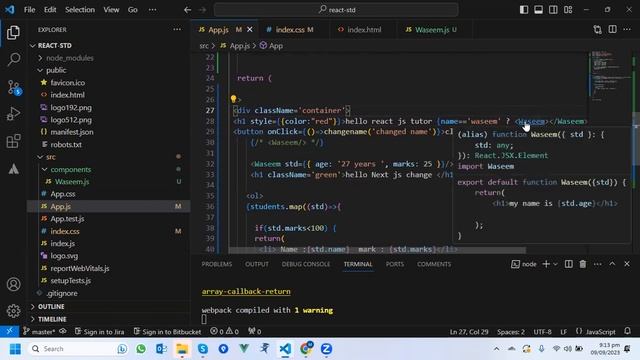Click the code minimap preview

pos(609,76)
